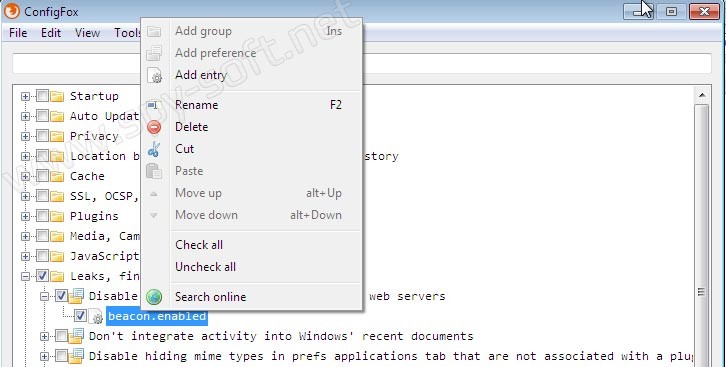726x367 pixels.
Task: Expand the SSL, OCSP tree node
Action: coord(25,196)
